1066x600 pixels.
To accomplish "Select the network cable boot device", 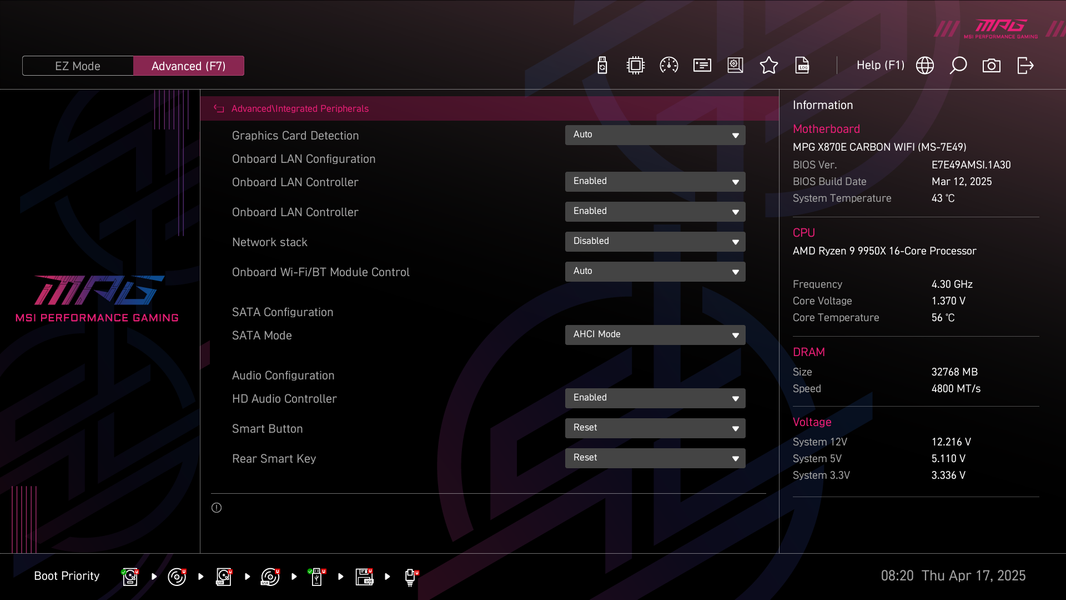I will click(x=411, y=576).
